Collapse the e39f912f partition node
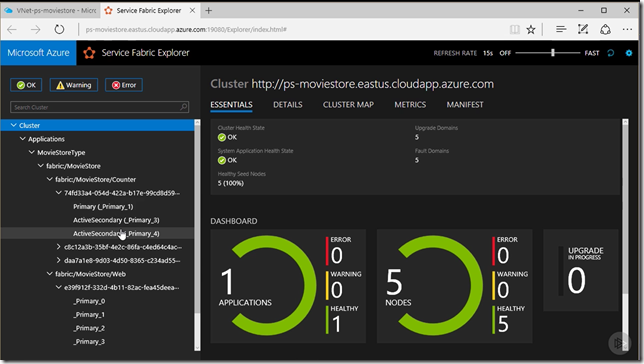Screen dimensions: 644x364 (x=59, y=287)
